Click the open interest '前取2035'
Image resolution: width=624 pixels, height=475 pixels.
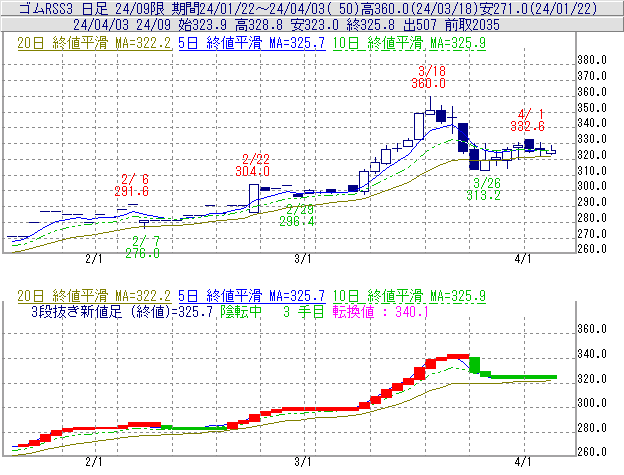(x=472, y=25)
